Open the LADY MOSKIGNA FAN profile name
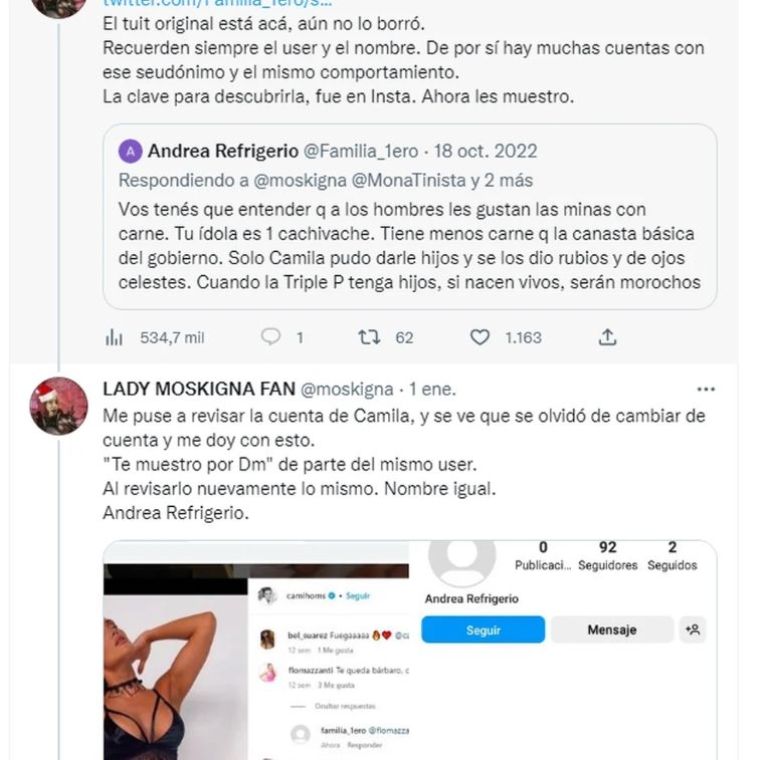The width and height of the screenshot is (768, 760). (198, 389)
